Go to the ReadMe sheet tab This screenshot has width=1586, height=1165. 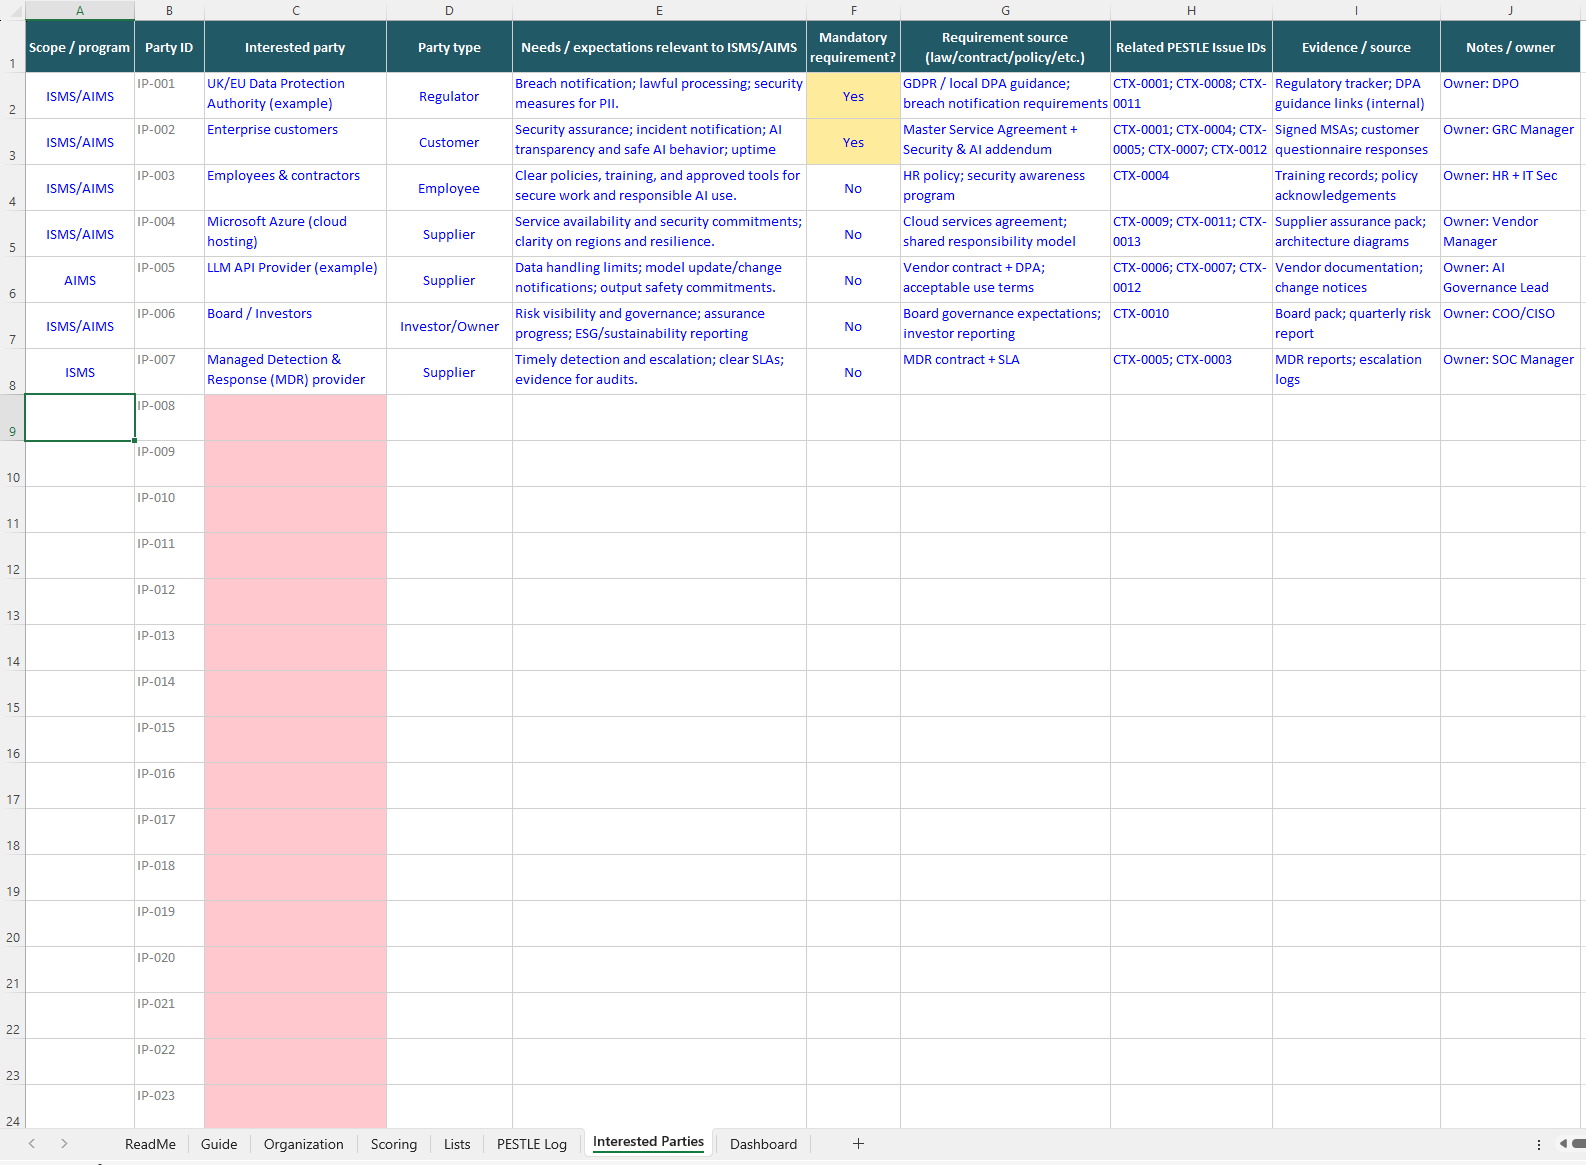tap(150, 1144)
